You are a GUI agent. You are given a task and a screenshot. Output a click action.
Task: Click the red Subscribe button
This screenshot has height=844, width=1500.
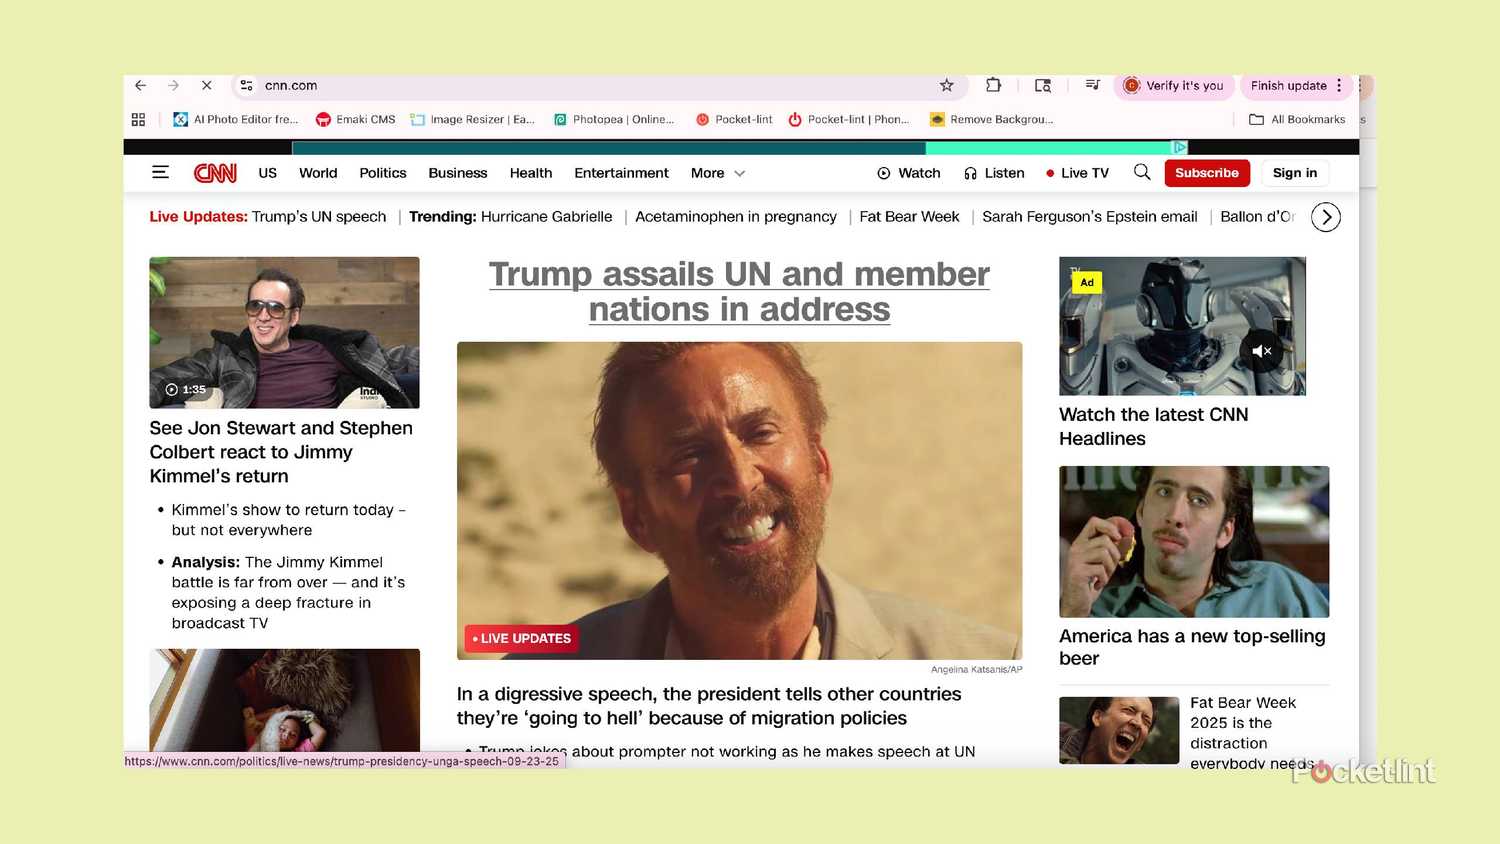pyautogui.click(x=1206, y=173)
